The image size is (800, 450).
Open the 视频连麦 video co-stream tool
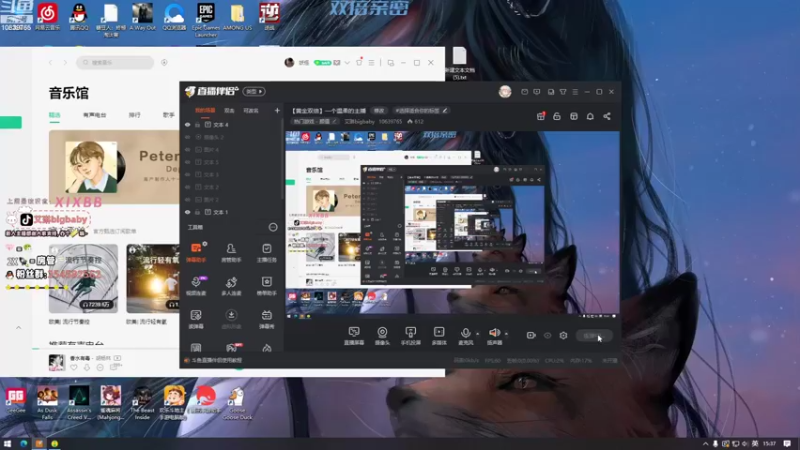coord(196,285)
